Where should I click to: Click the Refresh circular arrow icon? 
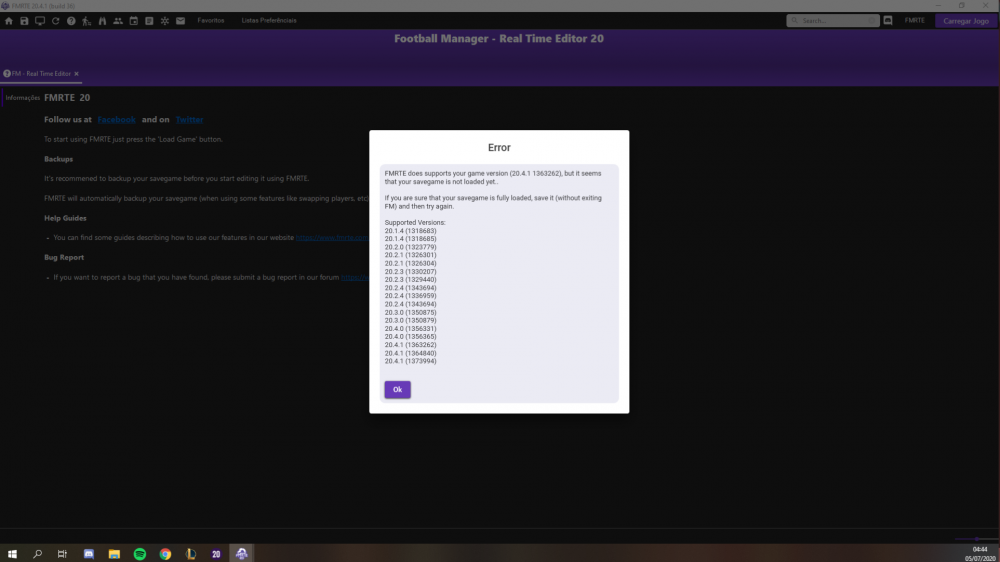[x=55, y=21]
